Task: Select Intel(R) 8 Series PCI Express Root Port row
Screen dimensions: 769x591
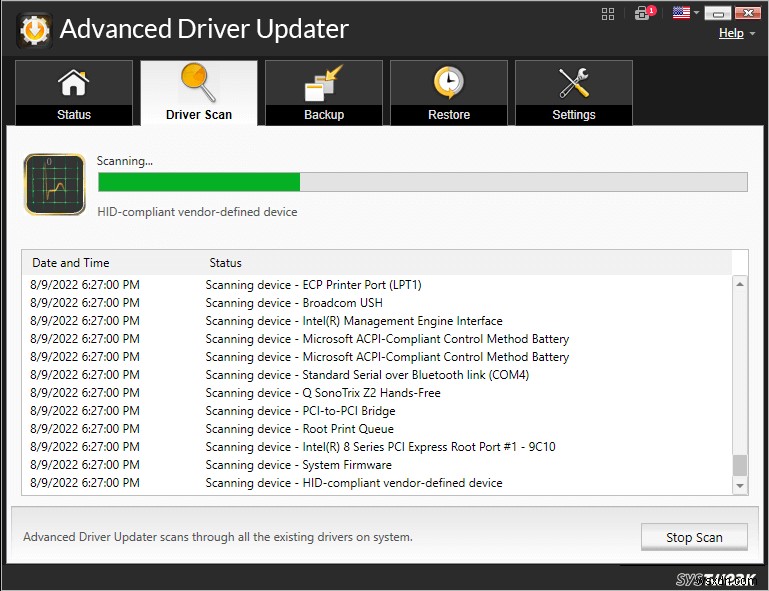Action: coord(377,447)
